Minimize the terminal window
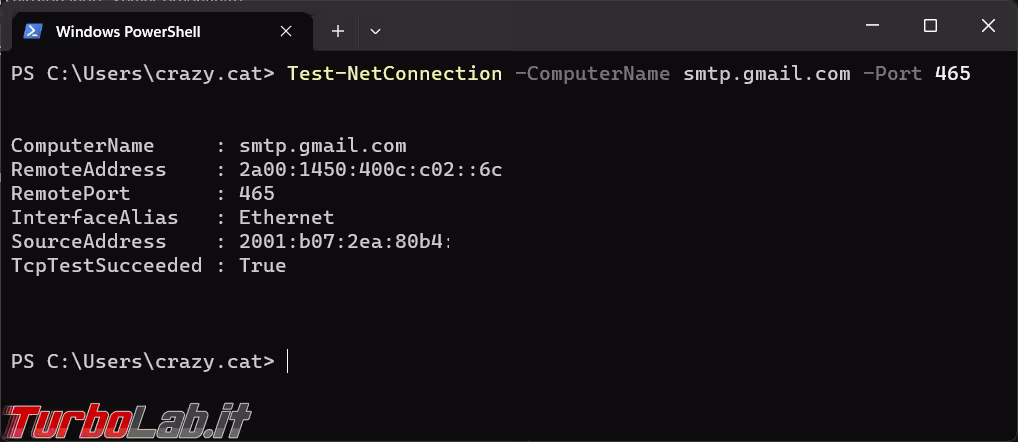Image resolution: width=1018 pixels, height=442 pixels. (873, 27)
